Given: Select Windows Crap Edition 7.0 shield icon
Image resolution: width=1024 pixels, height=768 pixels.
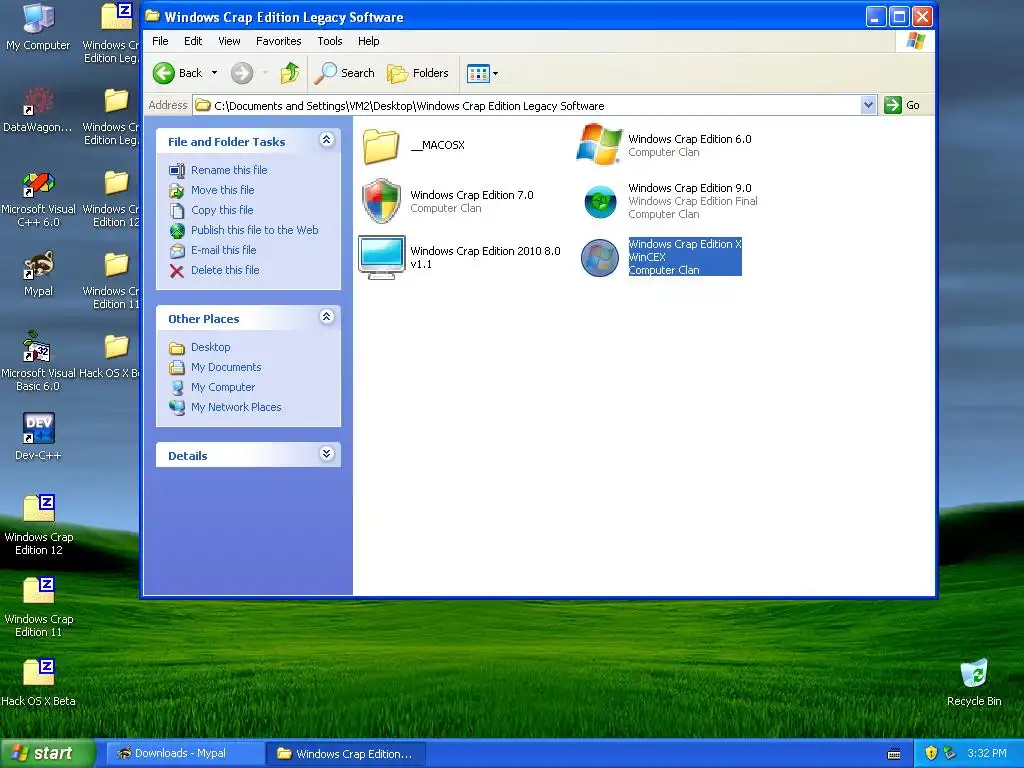Looking at the screenshot, I should (x=381, y=201).
